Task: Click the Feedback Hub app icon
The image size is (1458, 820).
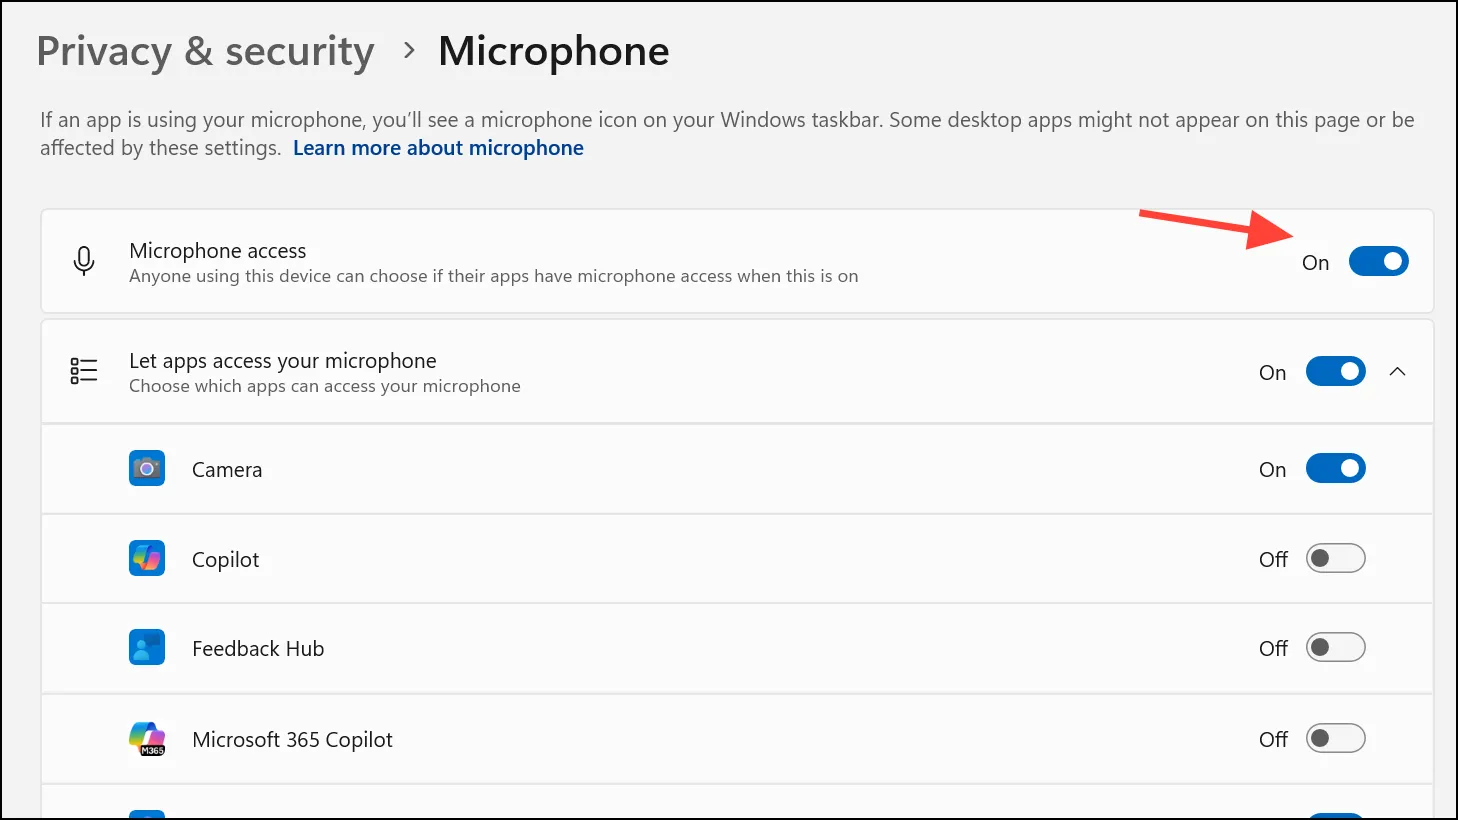Action: coord(147,648)
